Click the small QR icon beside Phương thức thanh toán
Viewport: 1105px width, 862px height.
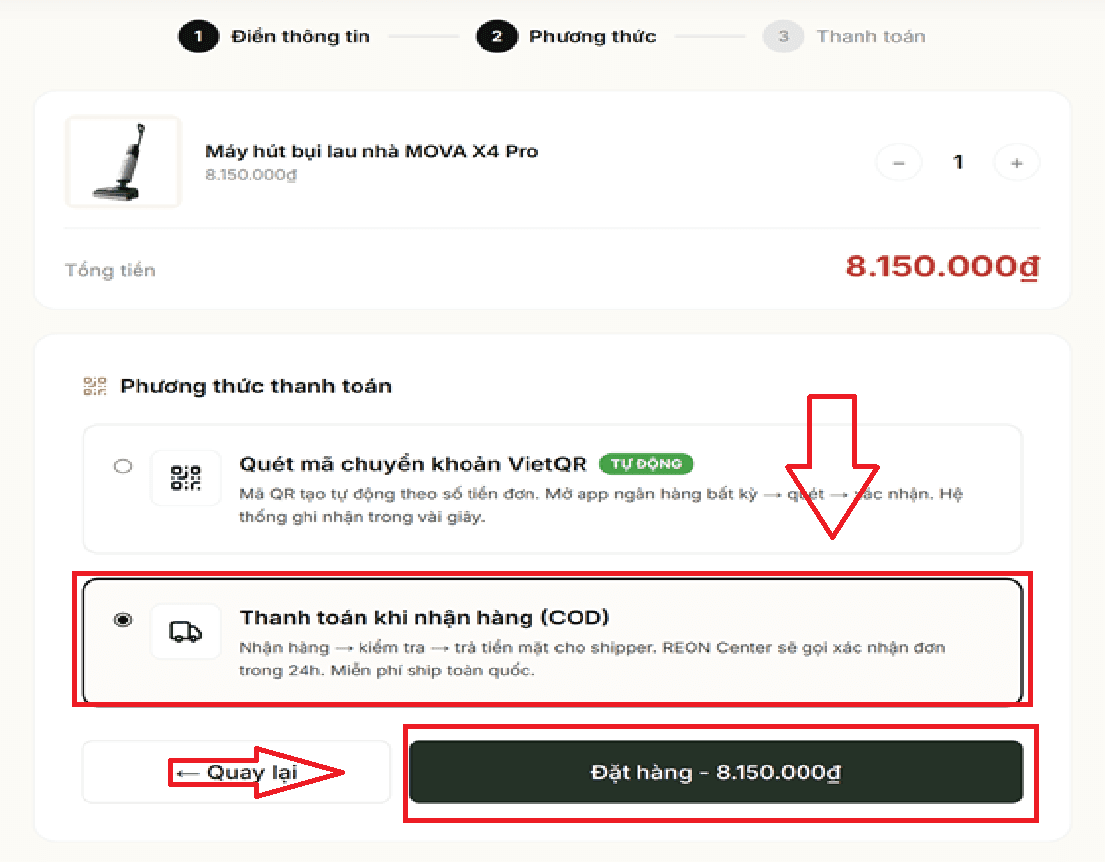click(x=95, y=386)
